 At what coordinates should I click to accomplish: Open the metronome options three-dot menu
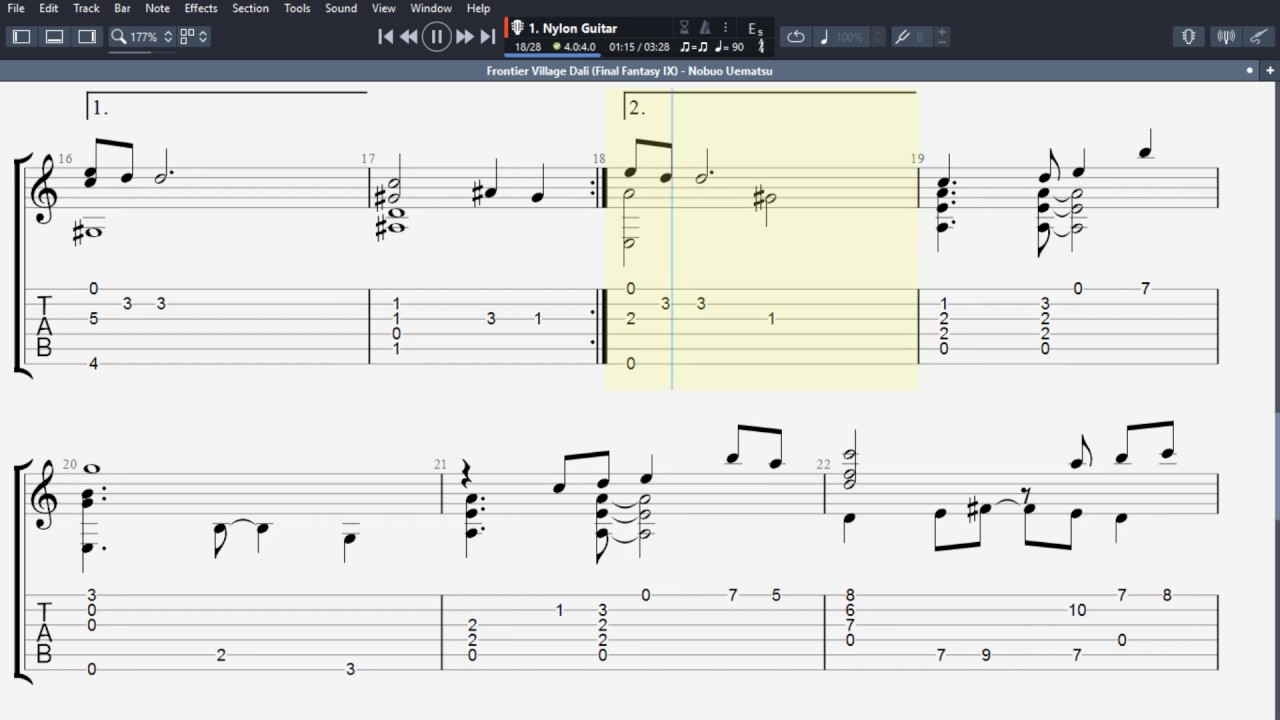click(x=725, y=28)
